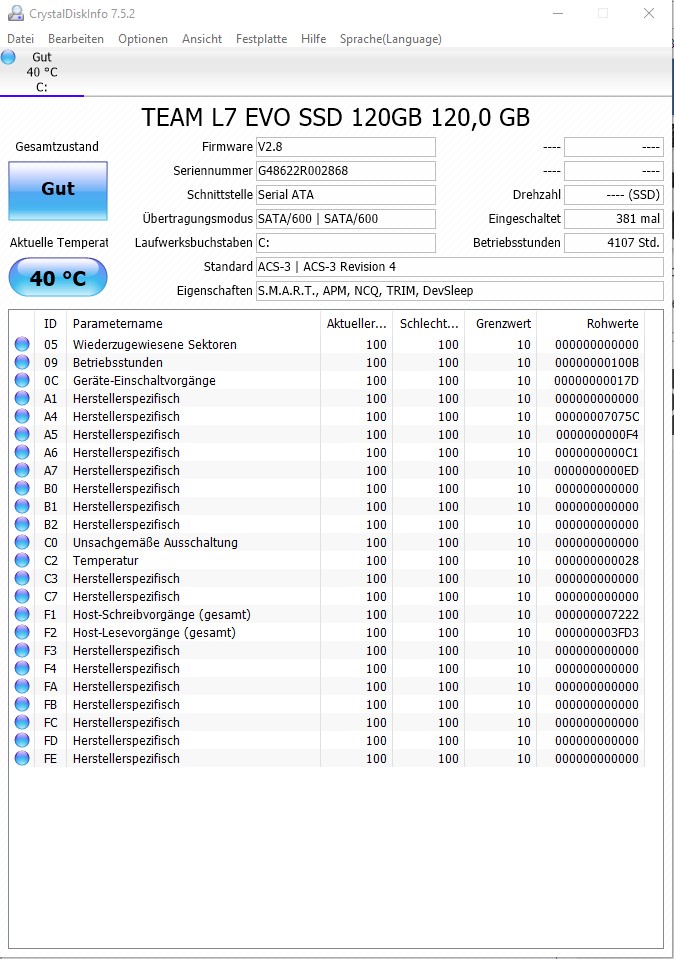Screen dimensions: 674x959
Task: Open the Festplatte menu
Action: coord(261,39)
